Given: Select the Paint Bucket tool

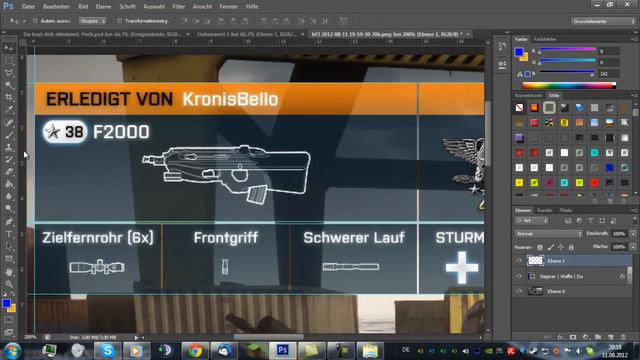Looking at the screenshot, I should [x=9, y=184].
